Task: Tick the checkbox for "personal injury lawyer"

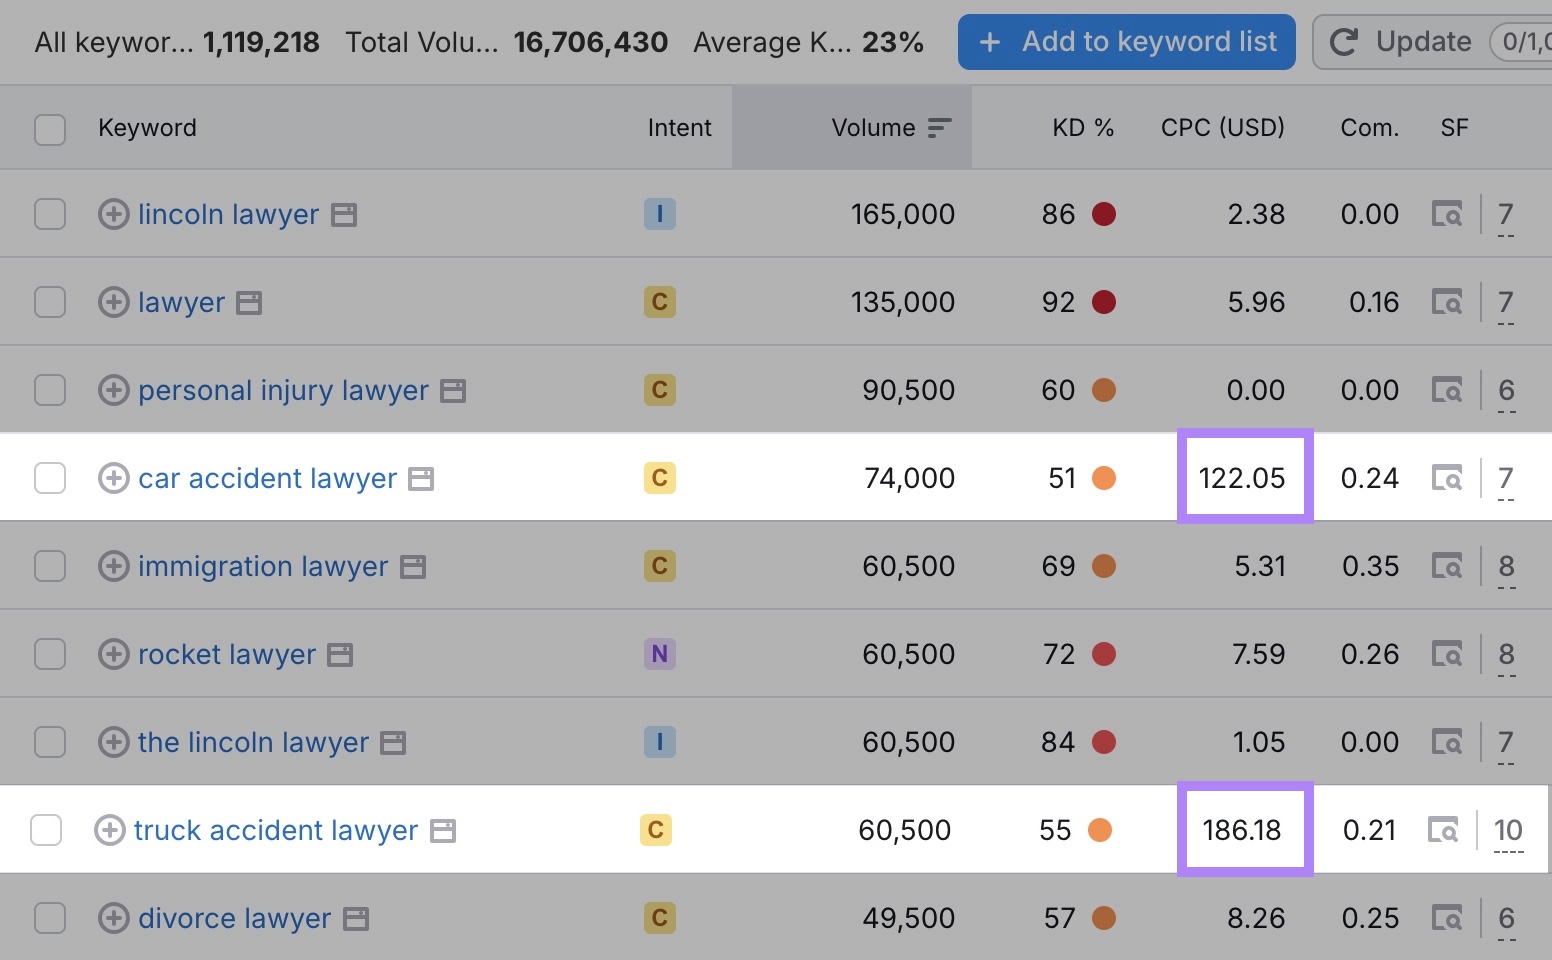Action: point(49,389)
